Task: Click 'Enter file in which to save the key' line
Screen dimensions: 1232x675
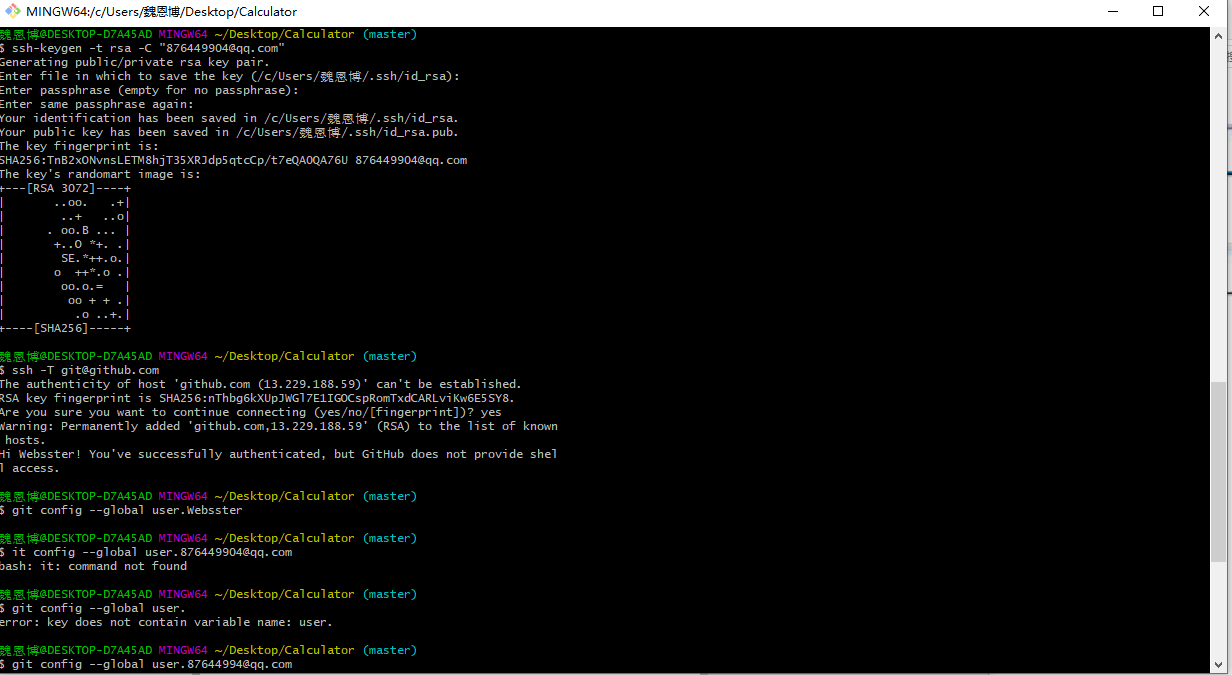Action: [230, 76]
